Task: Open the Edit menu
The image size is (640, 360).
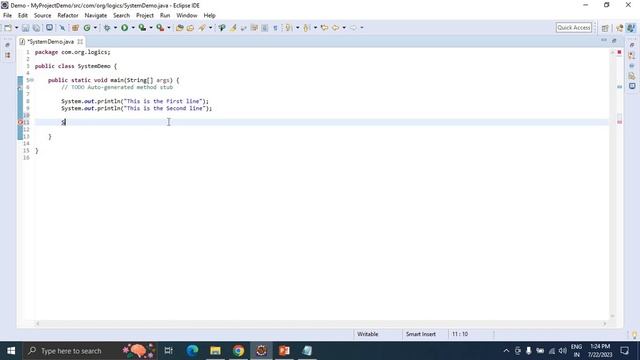Action: [x=23, y=16]
